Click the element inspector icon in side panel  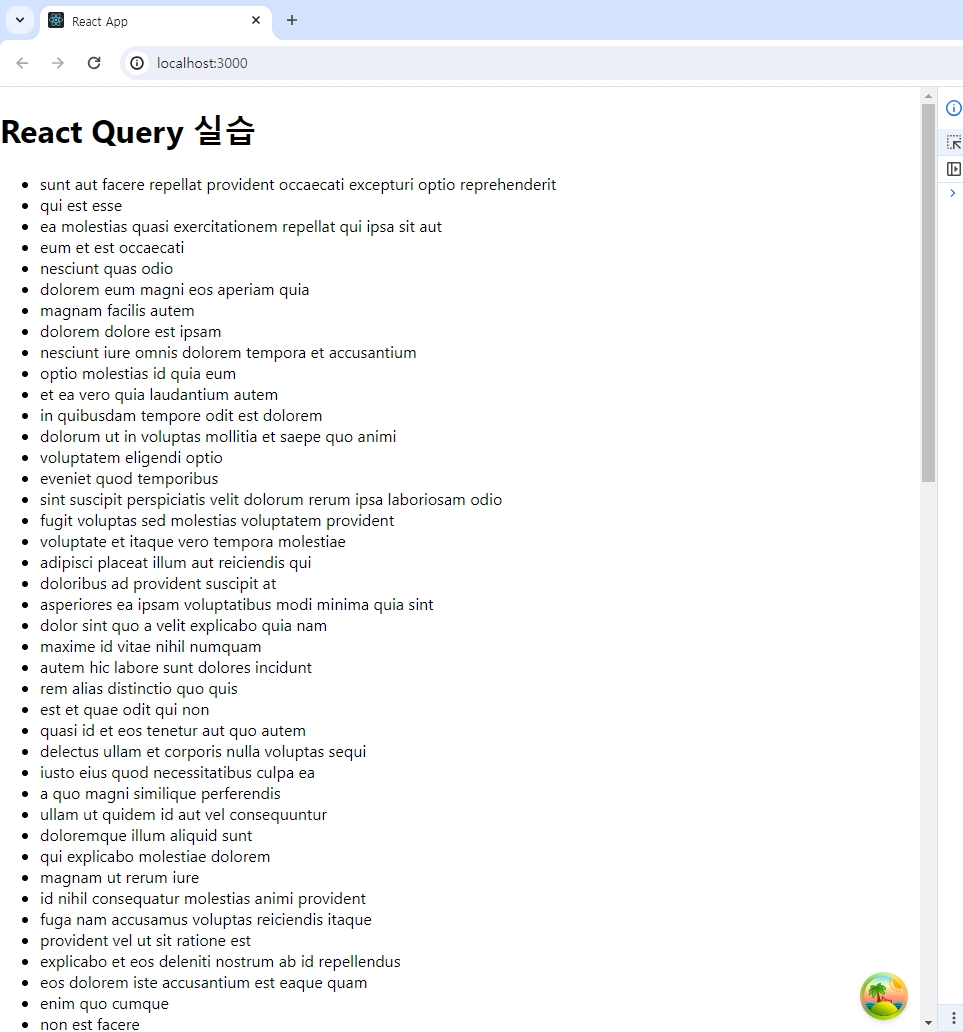(x=953, y=142)
